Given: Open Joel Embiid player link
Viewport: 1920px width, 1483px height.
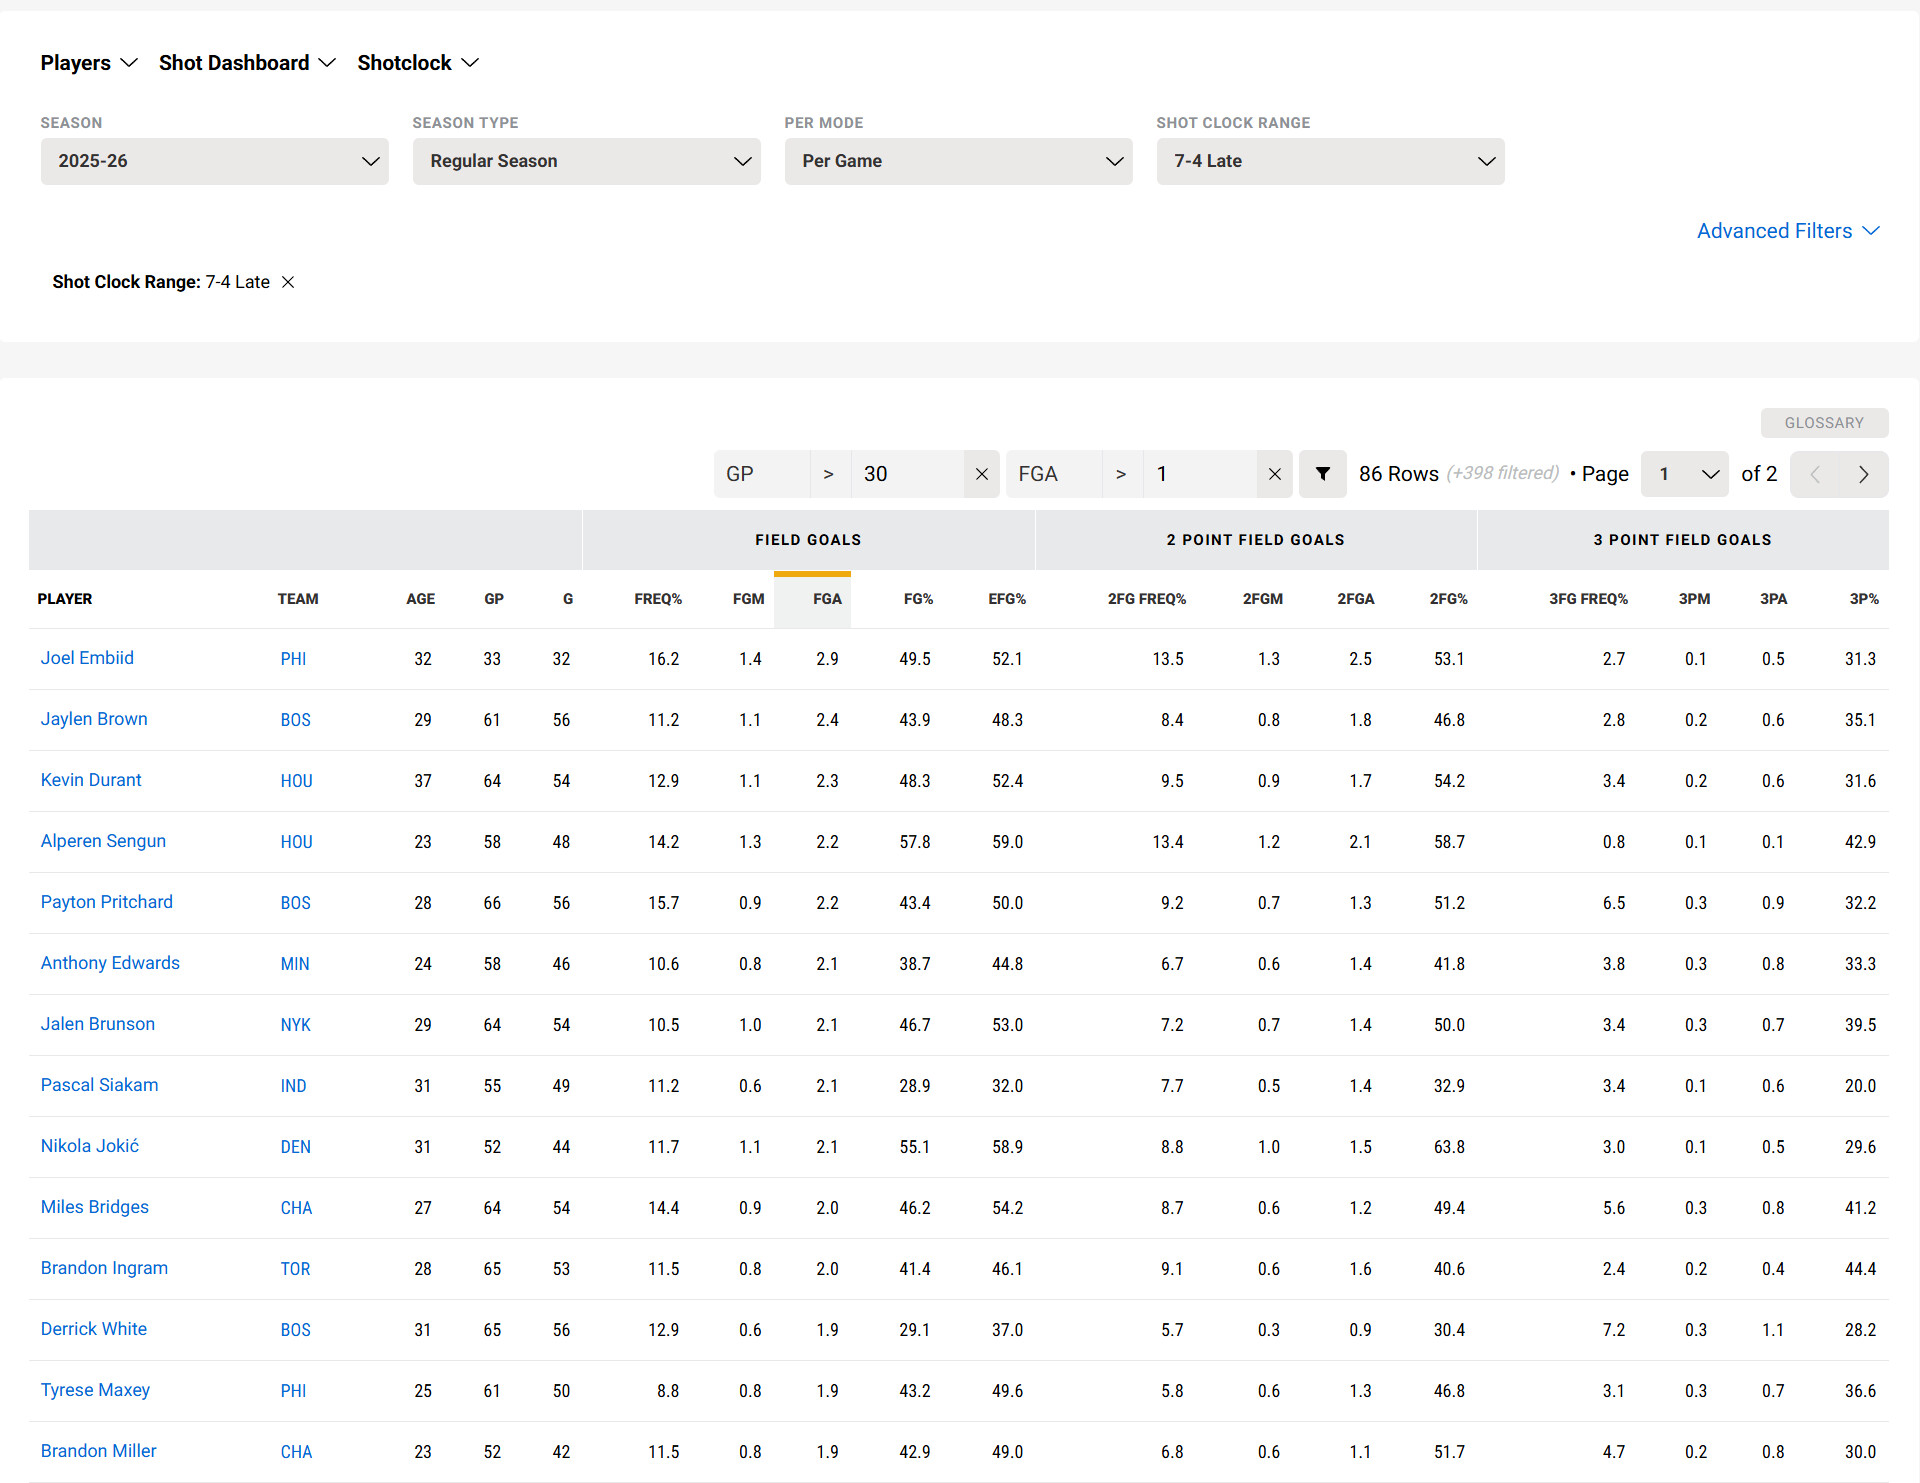Looking at the screenshot, I should coord(87,658).
